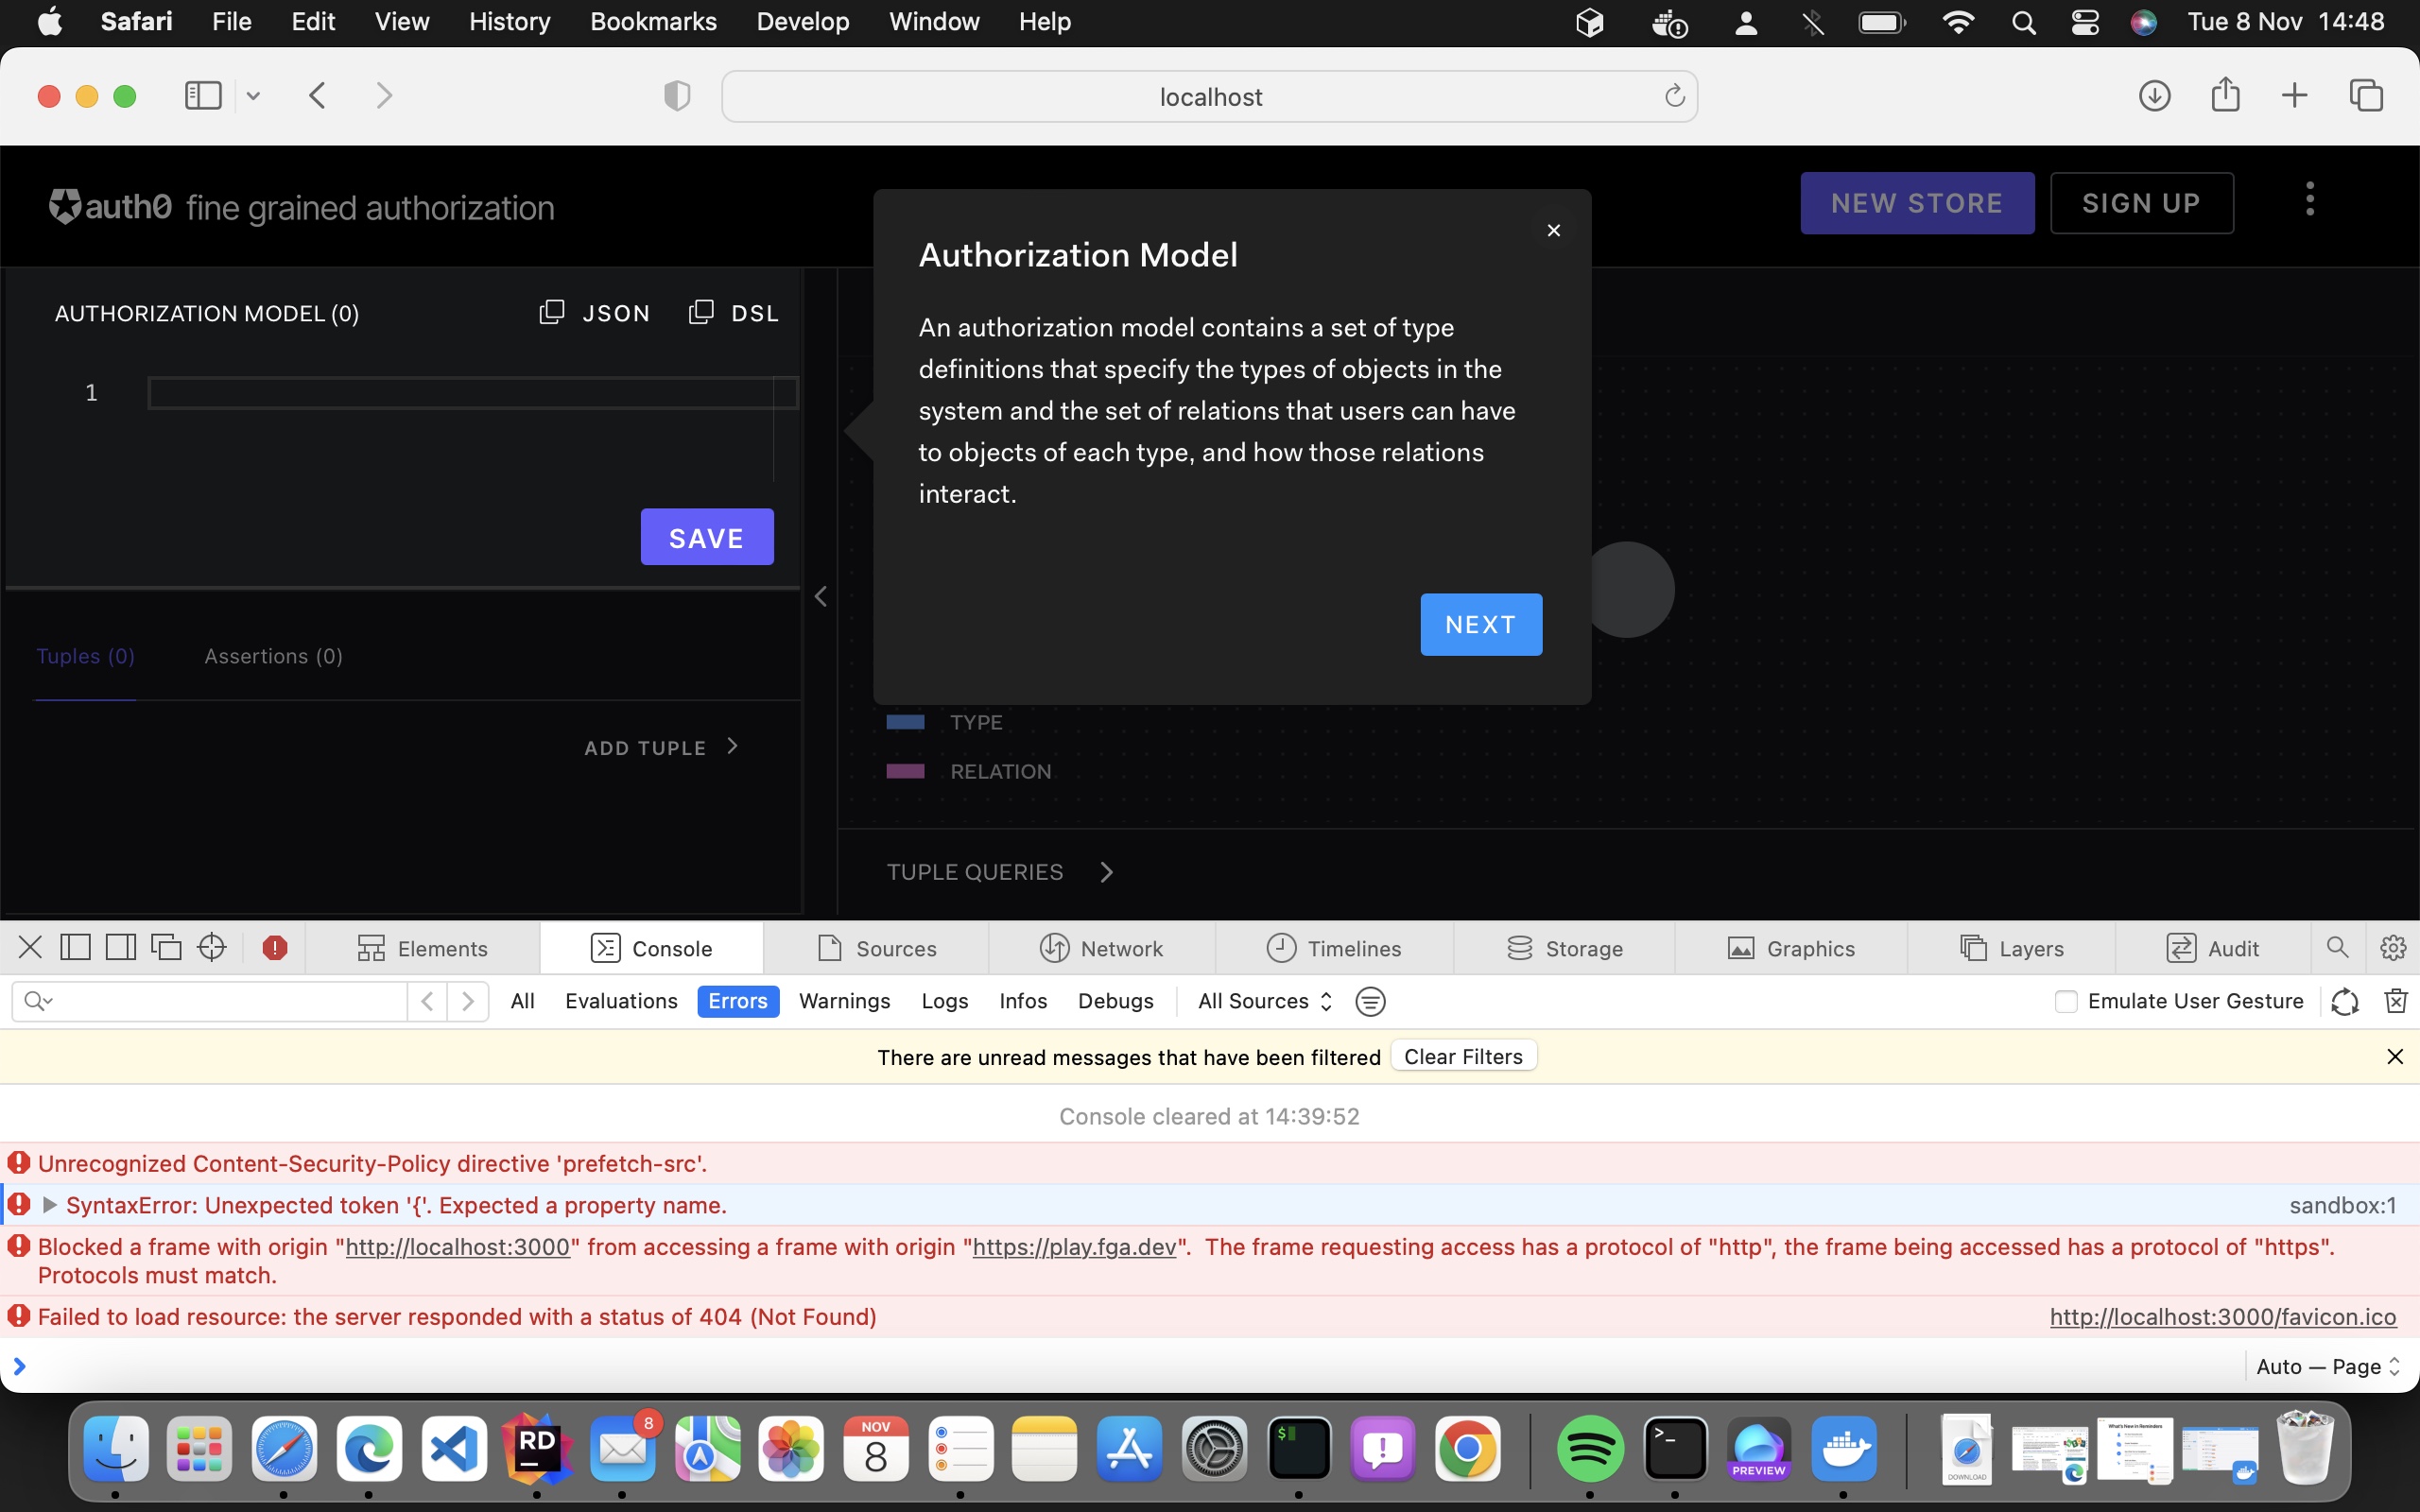Image resolution: width=2420 pixels, height=1512 pixels.
Task: Click the NEW STORE button
Action: pos(1917,203)
